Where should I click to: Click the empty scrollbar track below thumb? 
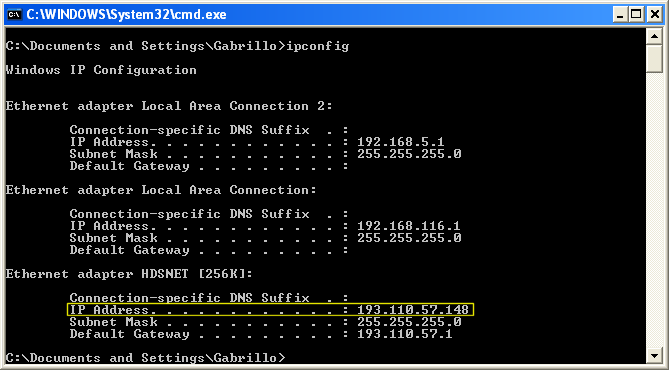click(654, 210)
